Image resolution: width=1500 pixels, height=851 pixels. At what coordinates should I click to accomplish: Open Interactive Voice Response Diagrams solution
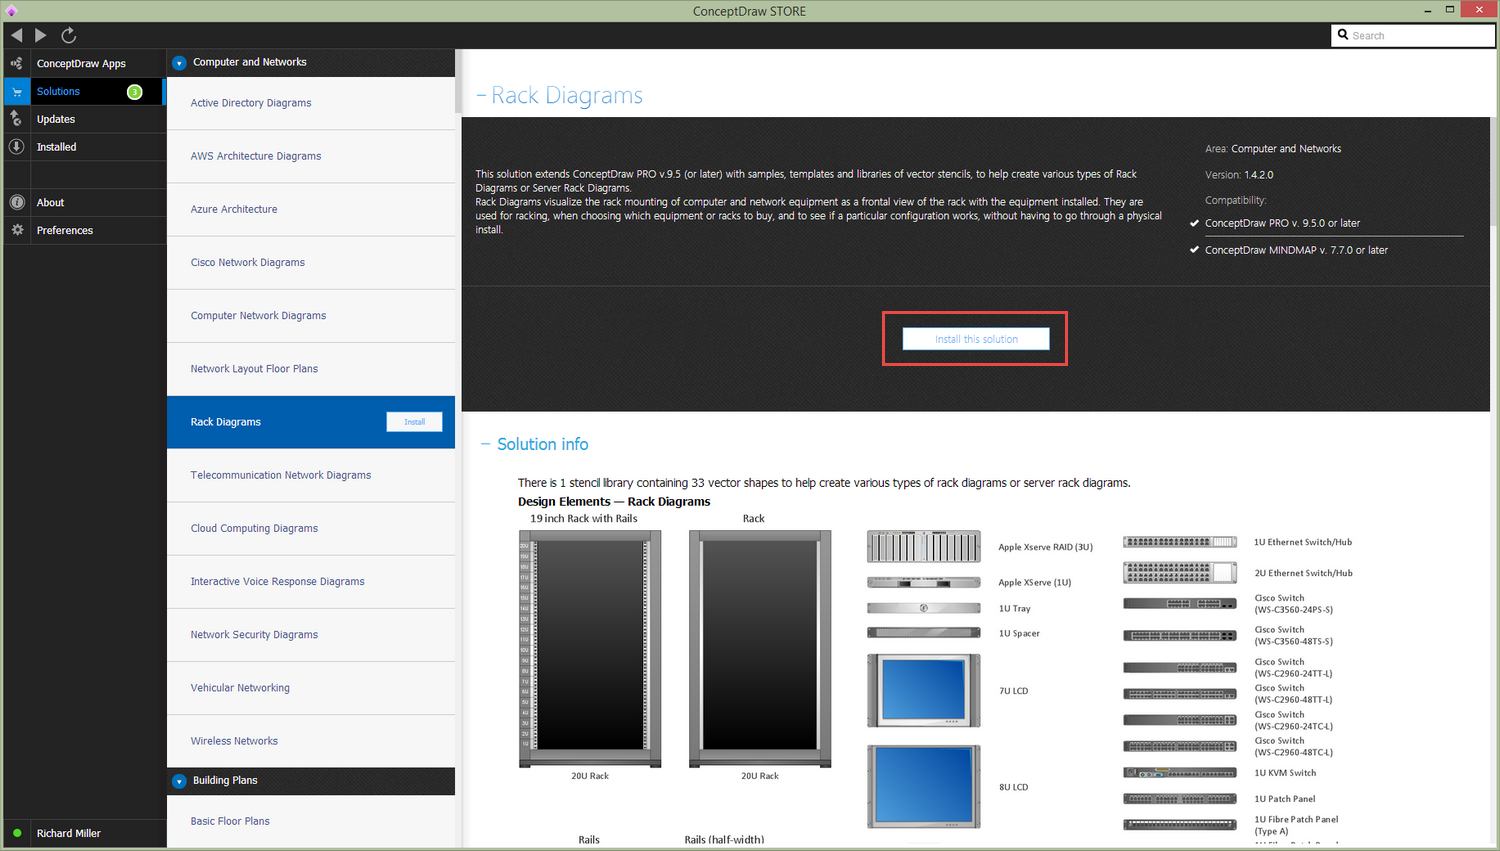(311, 581)
